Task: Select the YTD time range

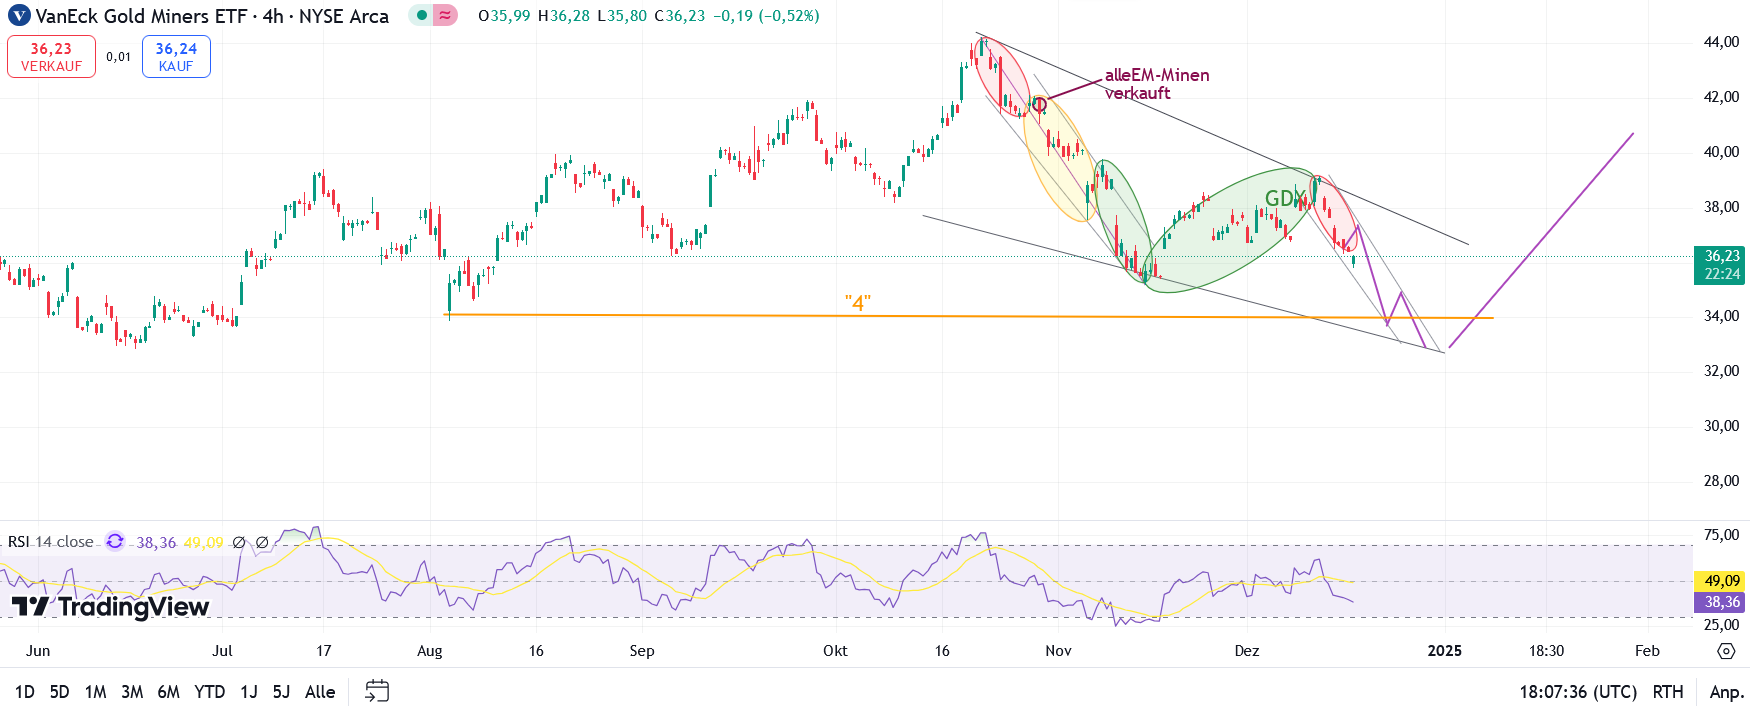Action: (209, 692)
